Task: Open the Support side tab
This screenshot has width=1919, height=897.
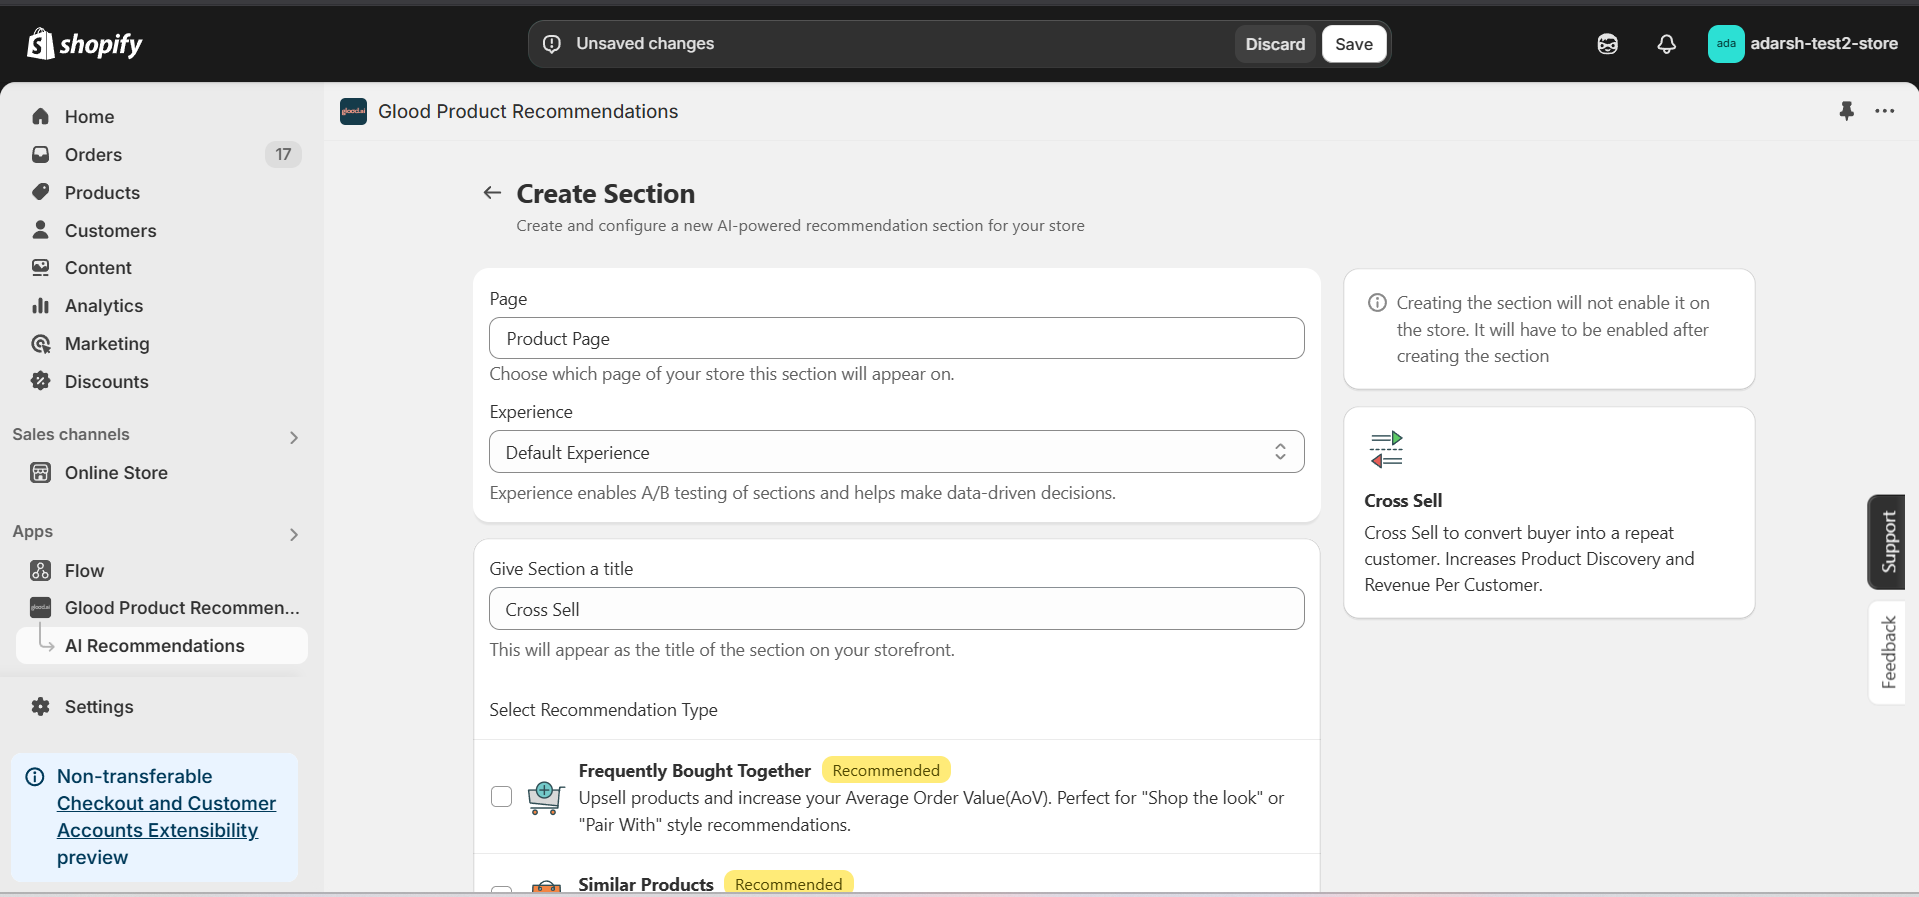Action: click(x=1887, y=542)
